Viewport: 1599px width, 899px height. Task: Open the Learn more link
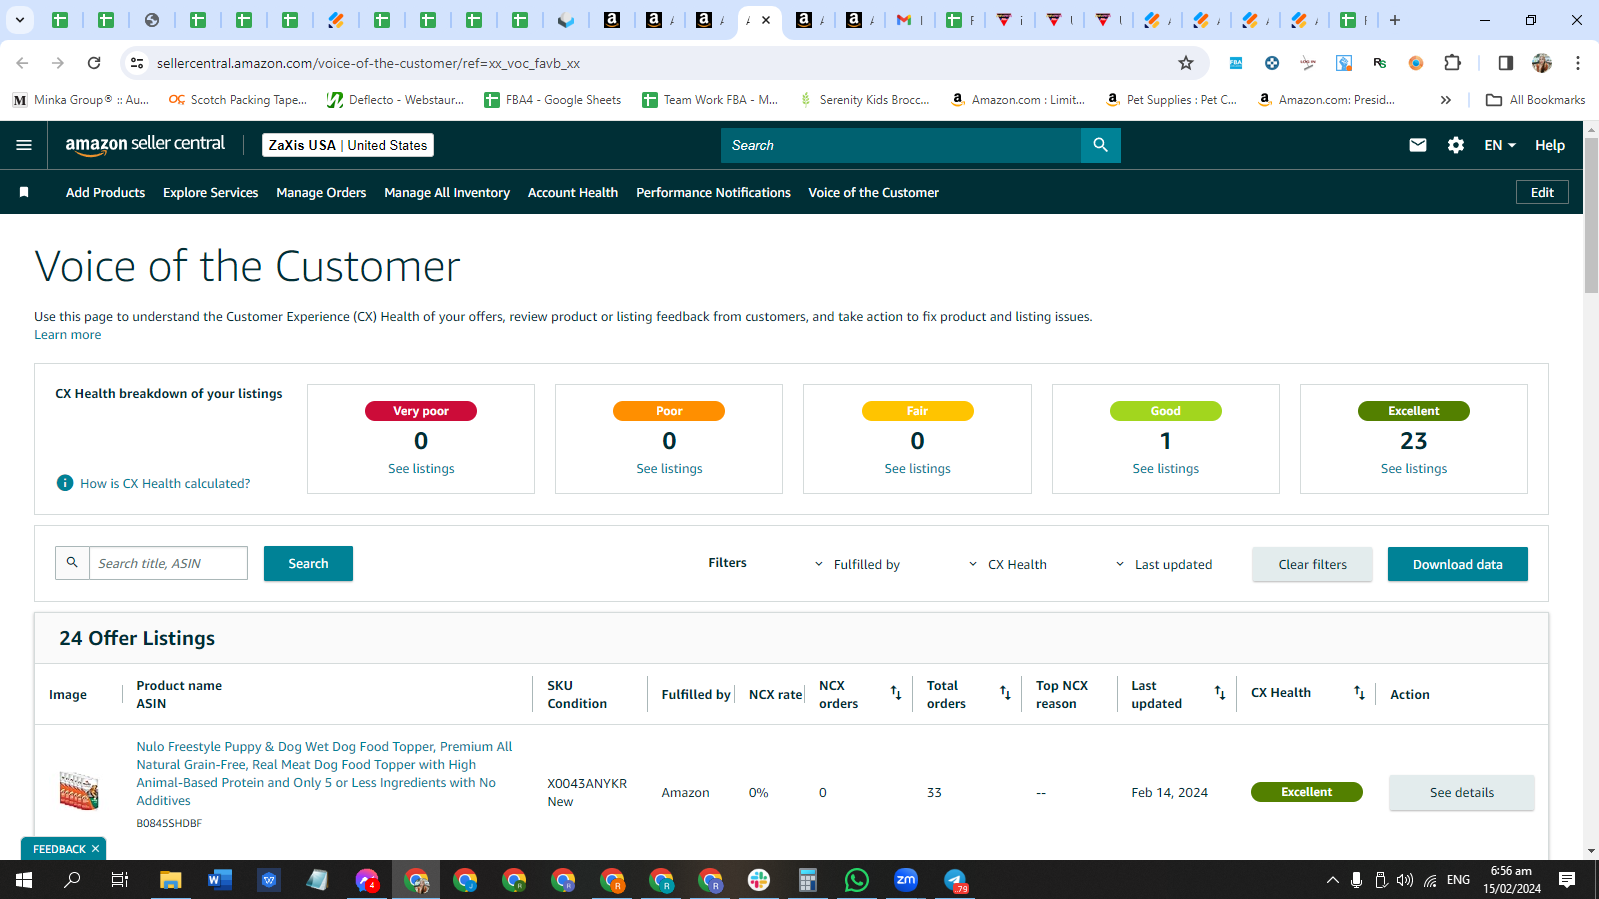(x=67, y=335)
